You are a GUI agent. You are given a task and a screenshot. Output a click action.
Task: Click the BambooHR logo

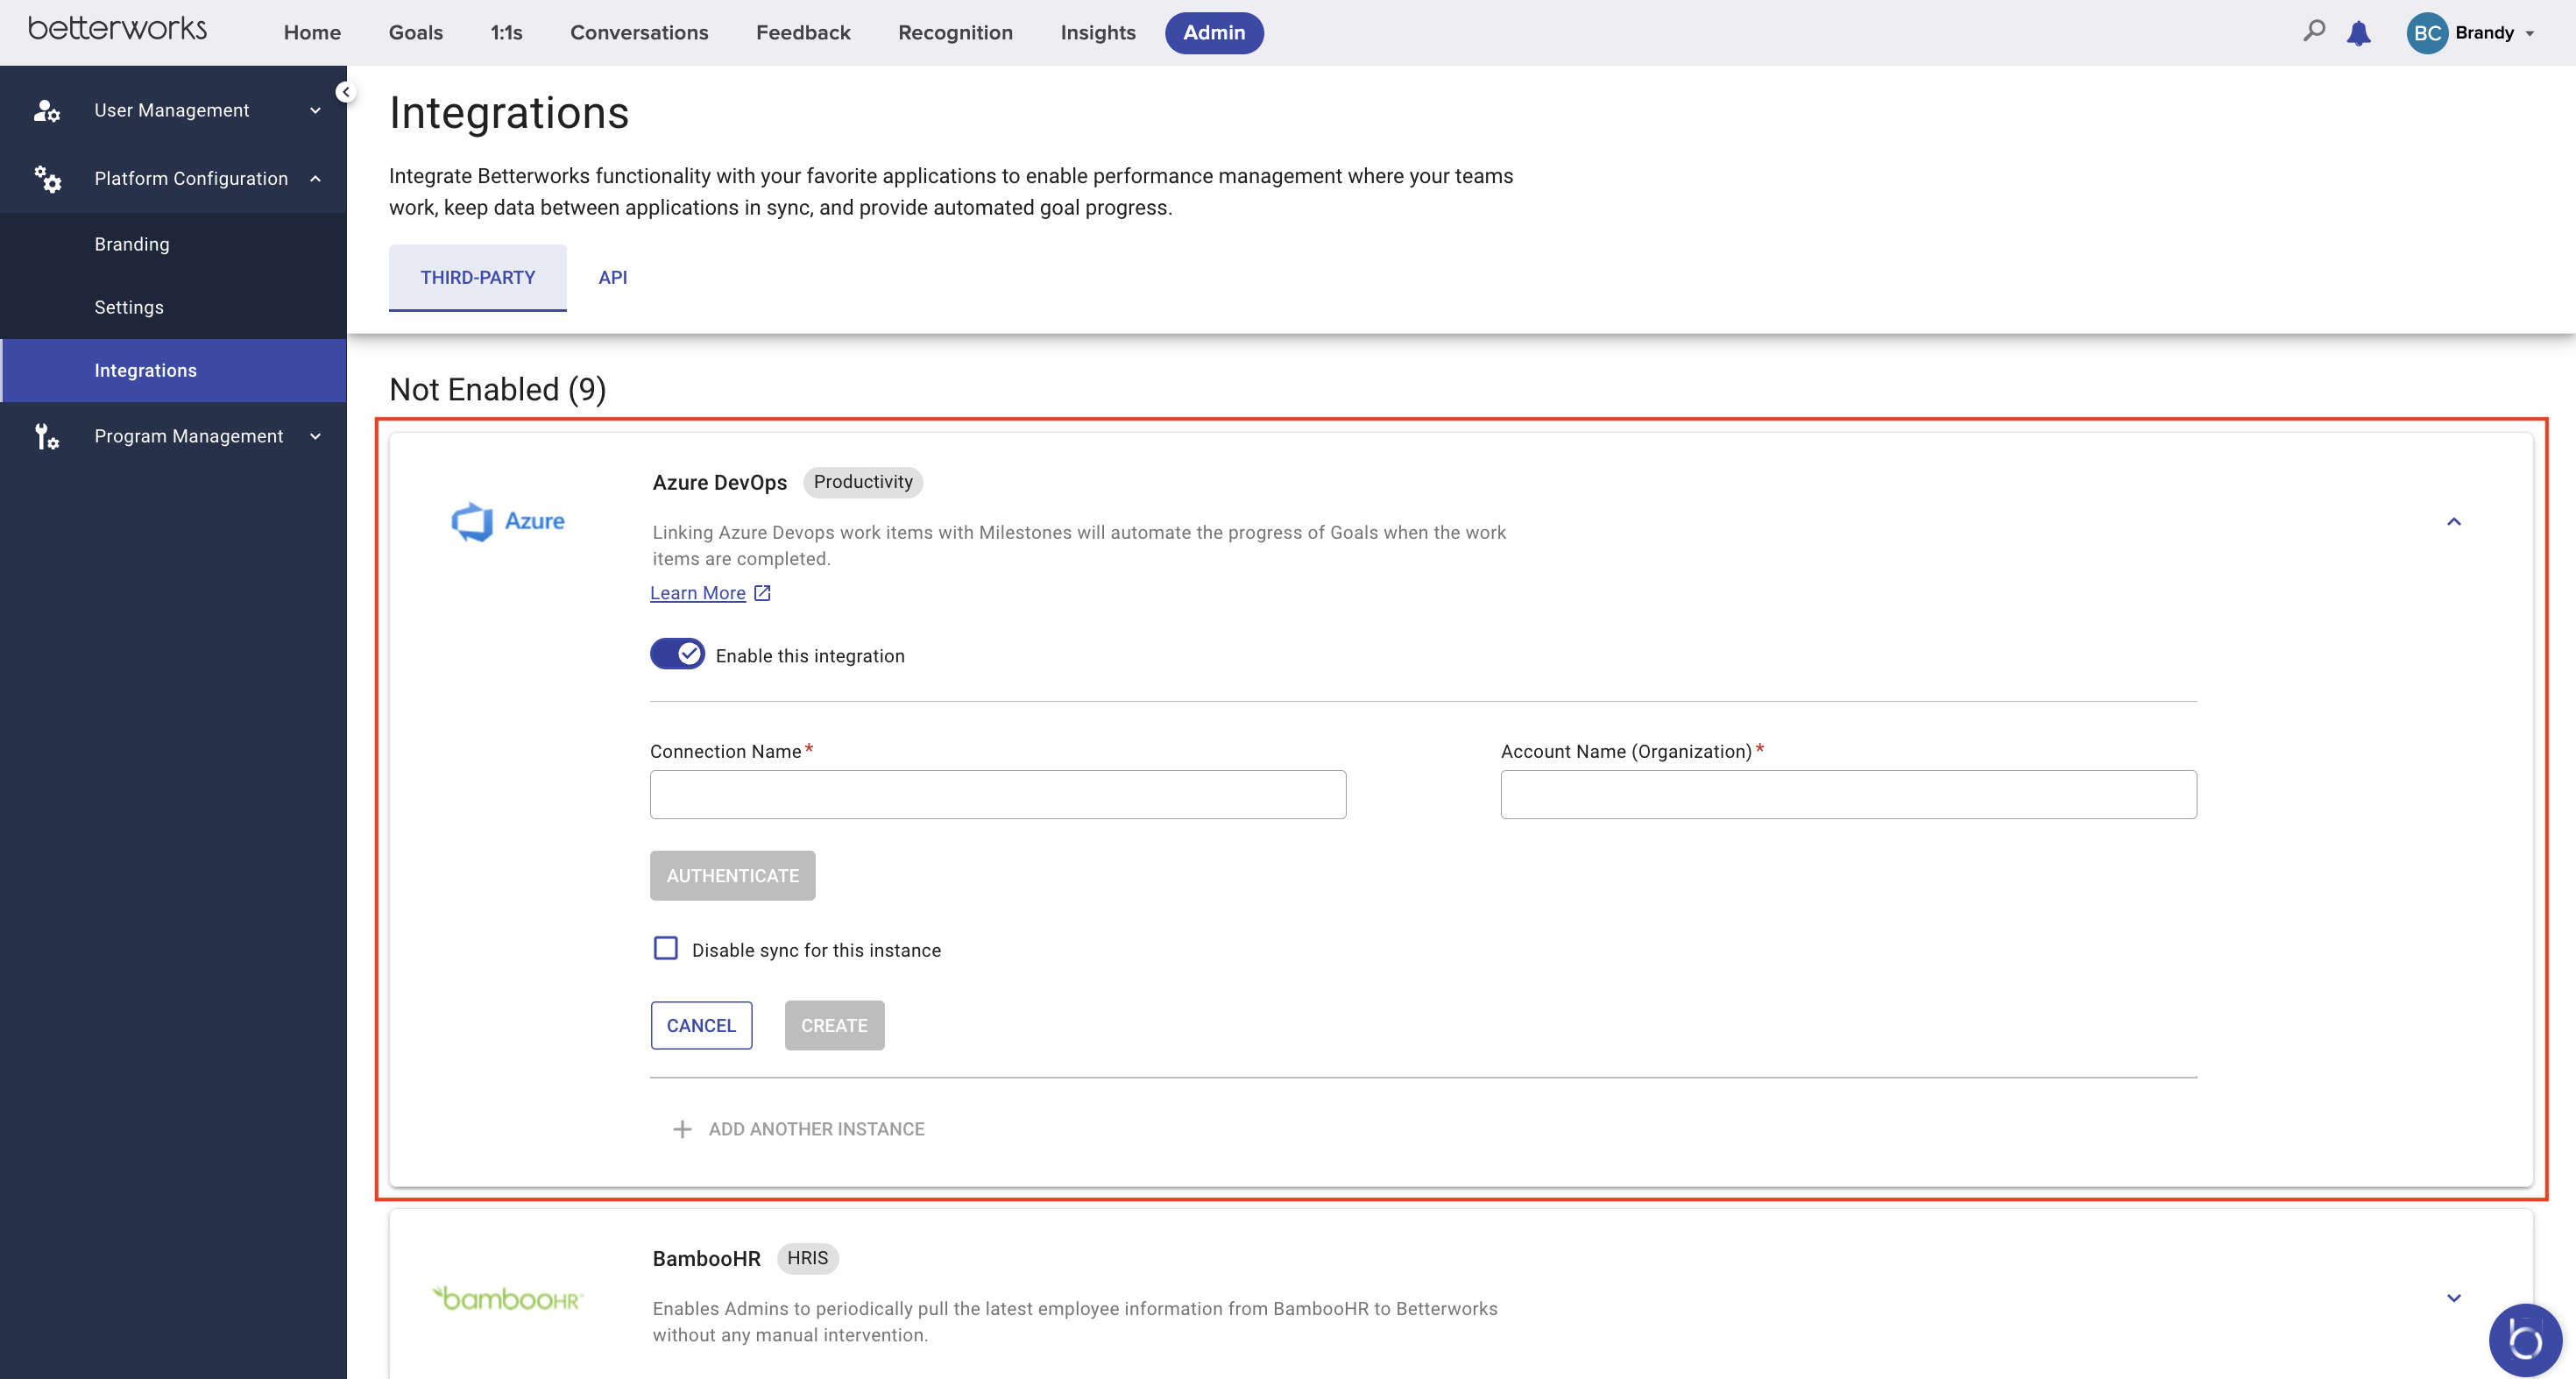(508, 1298)
